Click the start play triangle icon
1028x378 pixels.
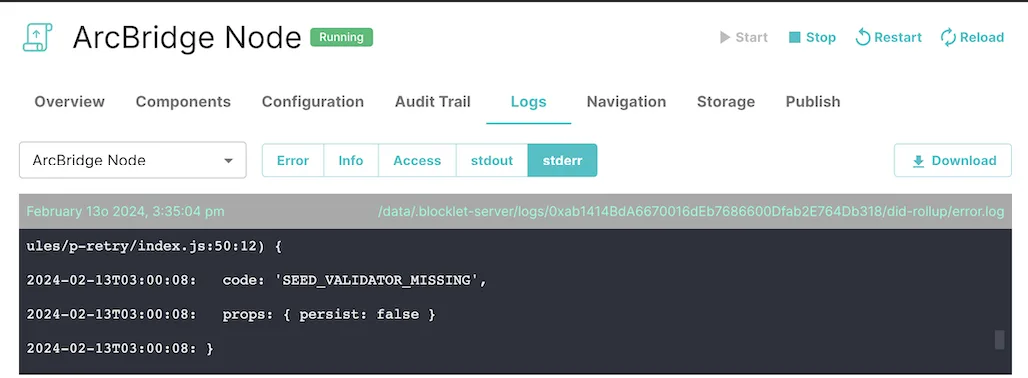click(724, 37)
